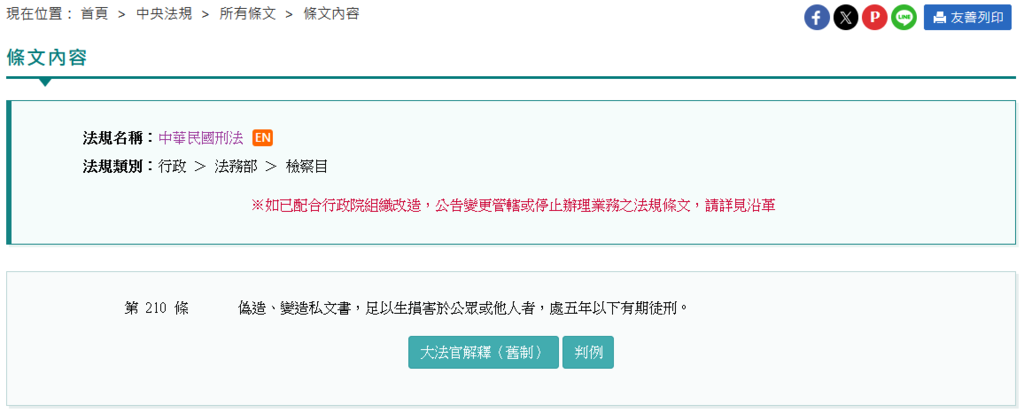This screenshot has width=1024, height=413.
Task: Open the 友善列印 print-friendly view
Action: [x=968, y=18]
